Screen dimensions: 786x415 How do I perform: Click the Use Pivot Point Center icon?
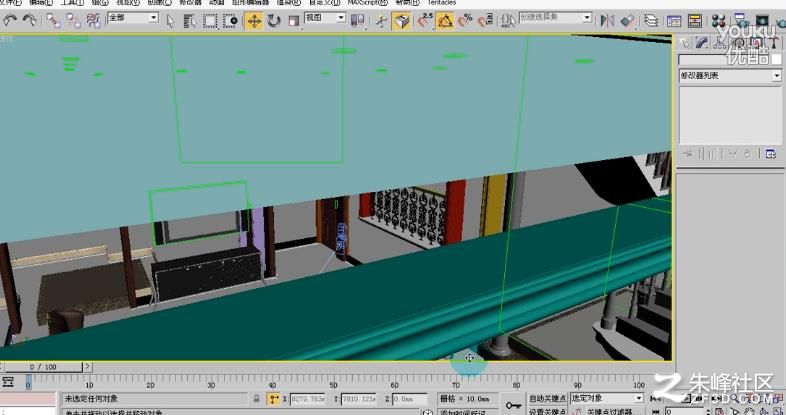[357, 21]
